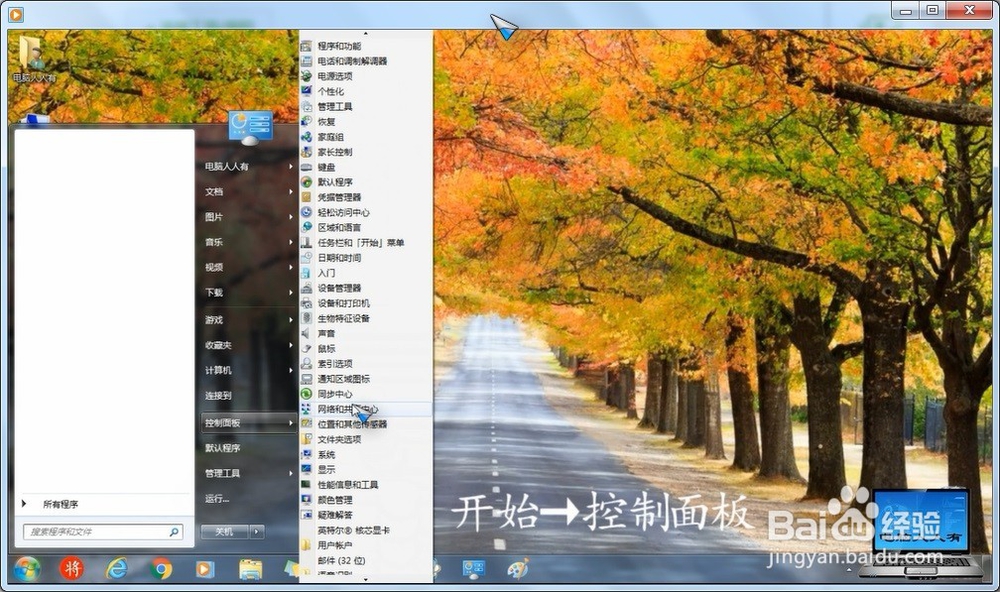
Task: Open 电源选项 power options icon
Action: [x=307, y=76]
